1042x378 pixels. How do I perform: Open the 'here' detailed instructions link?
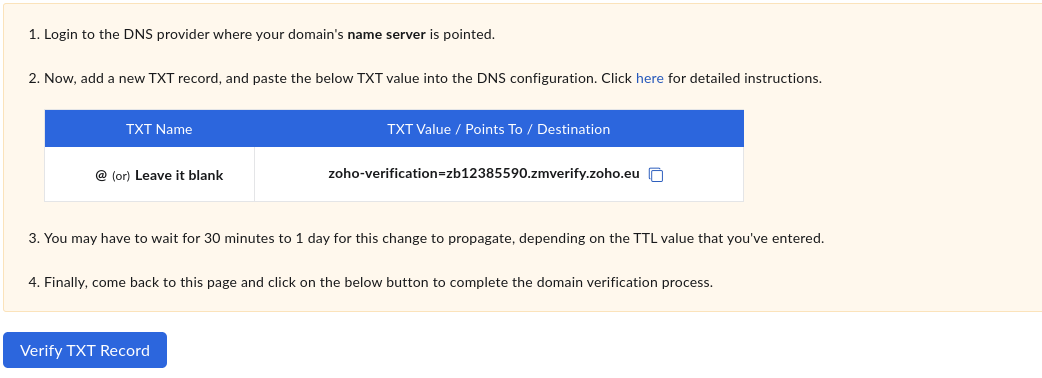click(x=649, y=78)
